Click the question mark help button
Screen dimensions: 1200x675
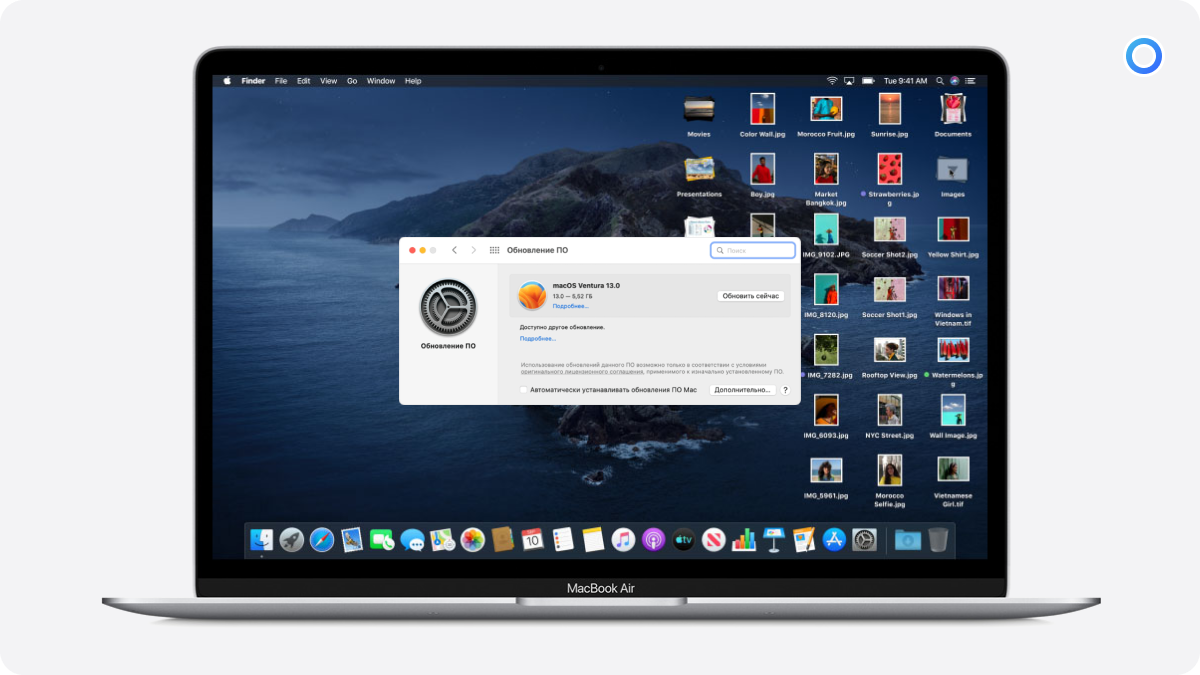tap(785, 390)
